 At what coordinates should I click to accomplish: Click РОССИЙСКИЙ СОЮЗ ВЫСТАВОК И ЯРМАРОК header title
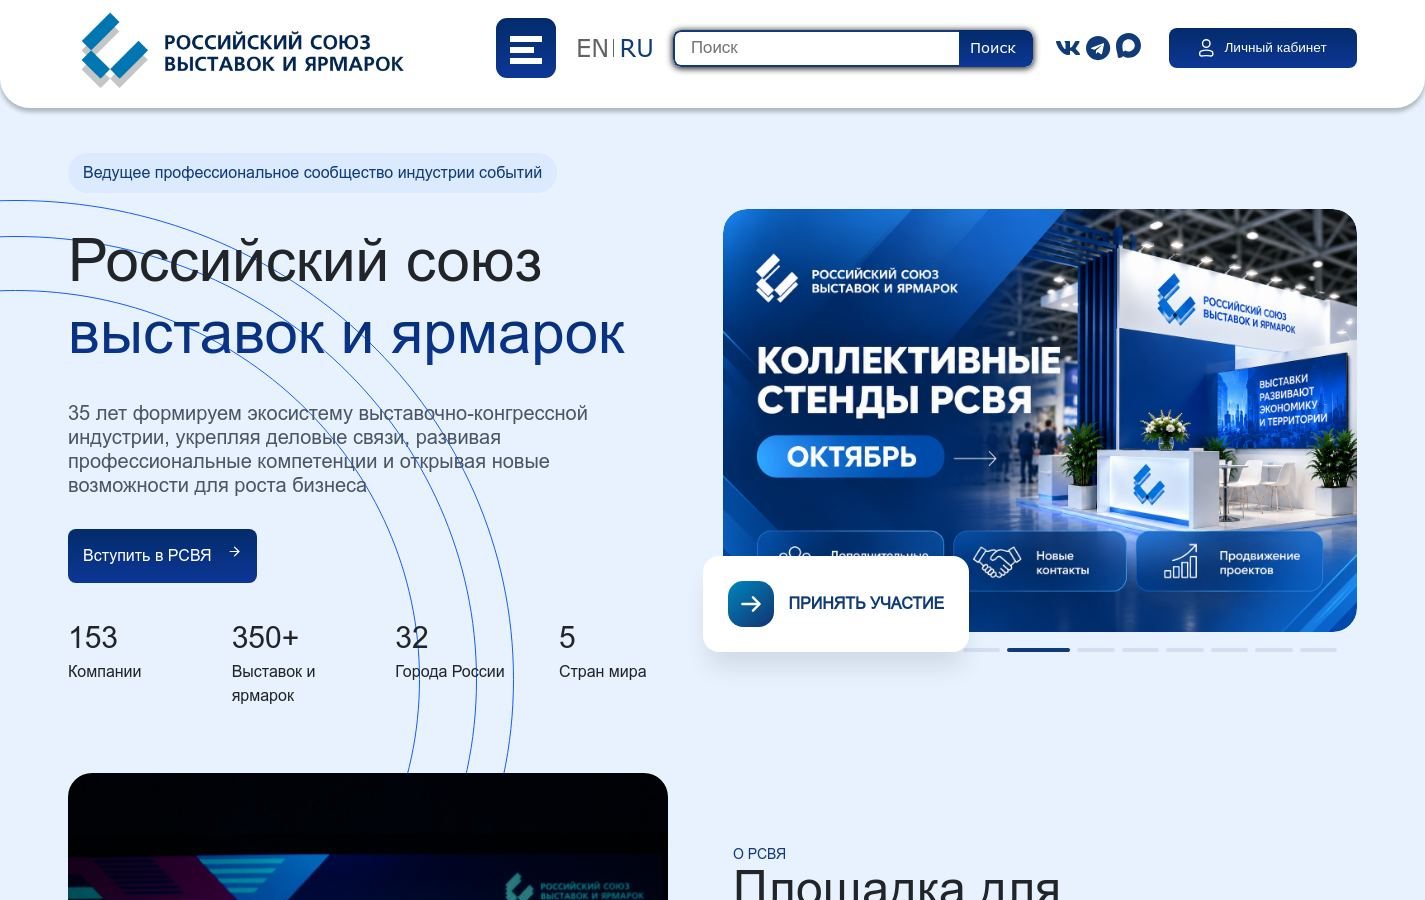click(x=284, y=53)
